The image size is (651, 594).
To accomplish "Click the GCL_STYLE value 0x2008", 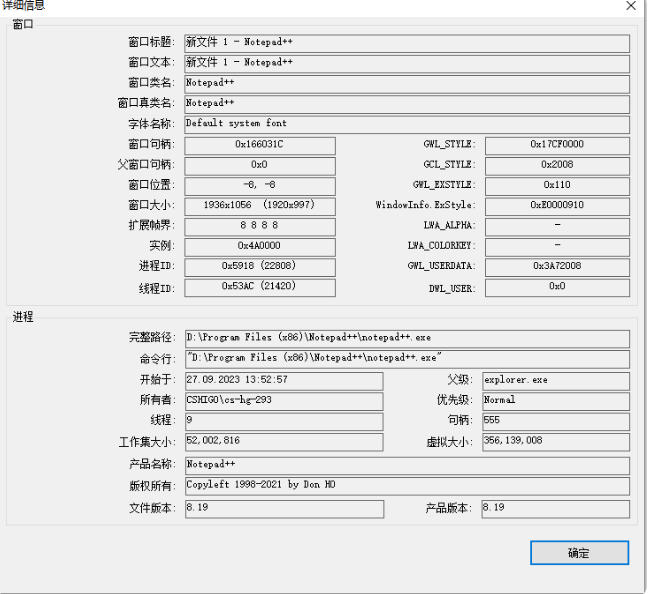I will [557, 165].
